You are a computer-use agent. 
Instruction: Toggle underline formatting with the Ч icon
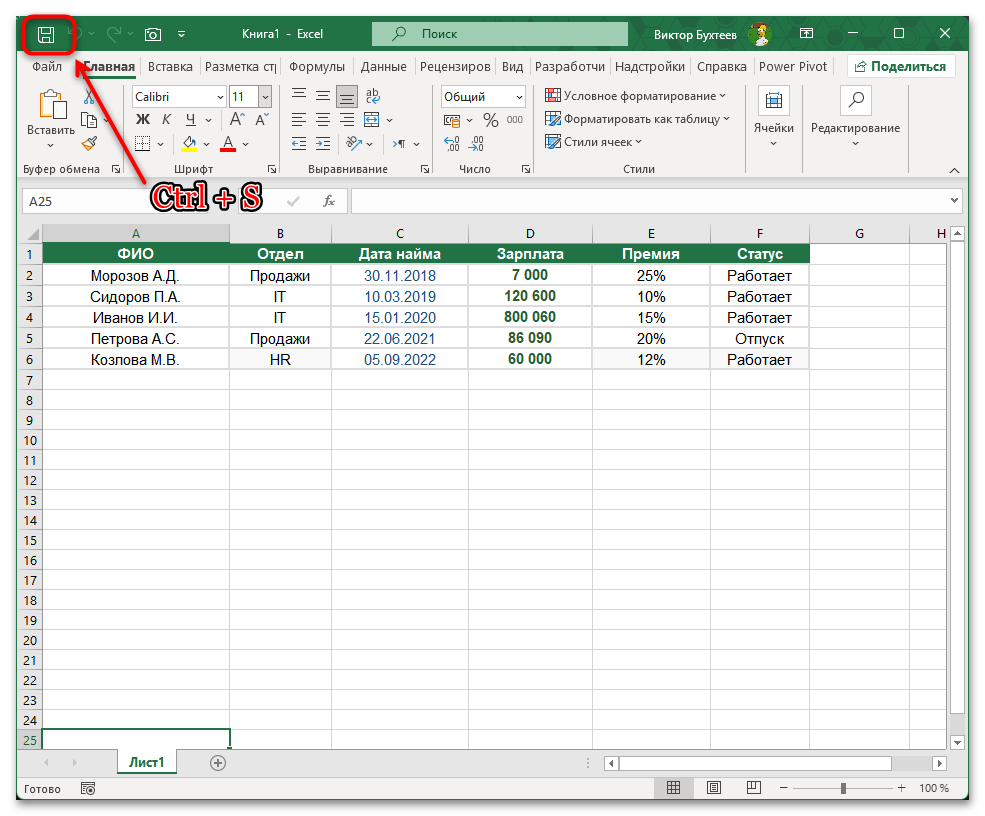click(191, 119)
